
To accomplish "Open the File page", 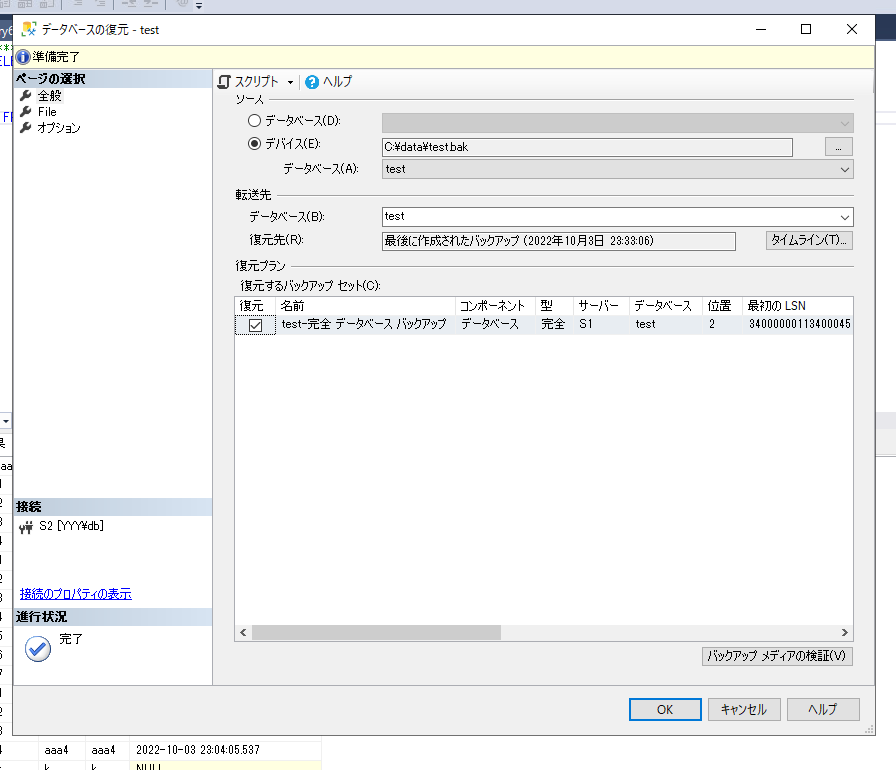I will pyautogui.click(x=47, y=111).
